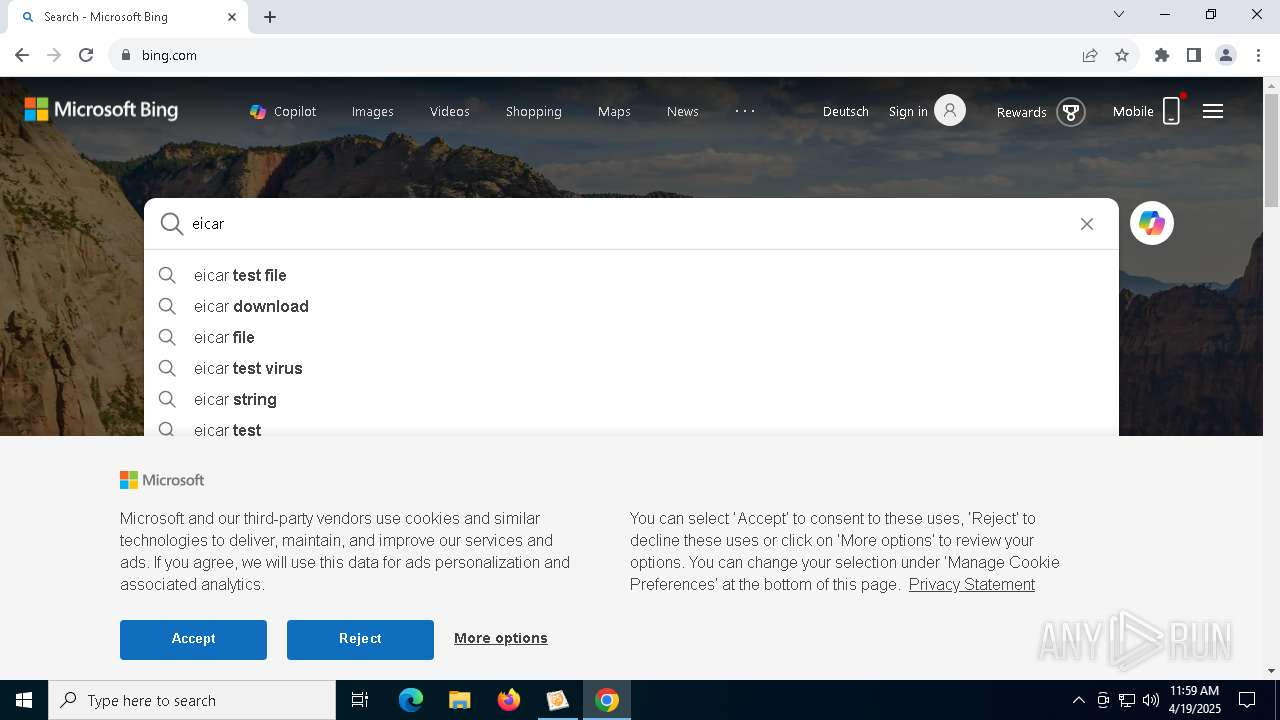Launch Firefox from the taskbar

tap(508, 700)
